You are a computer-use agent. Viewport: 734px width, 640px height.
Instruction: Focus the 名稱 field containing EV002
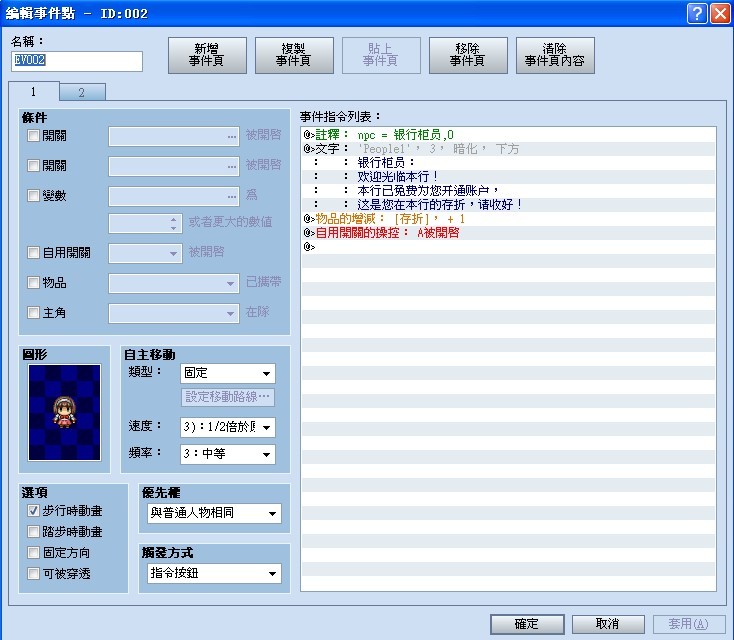(x=77, y=61)
